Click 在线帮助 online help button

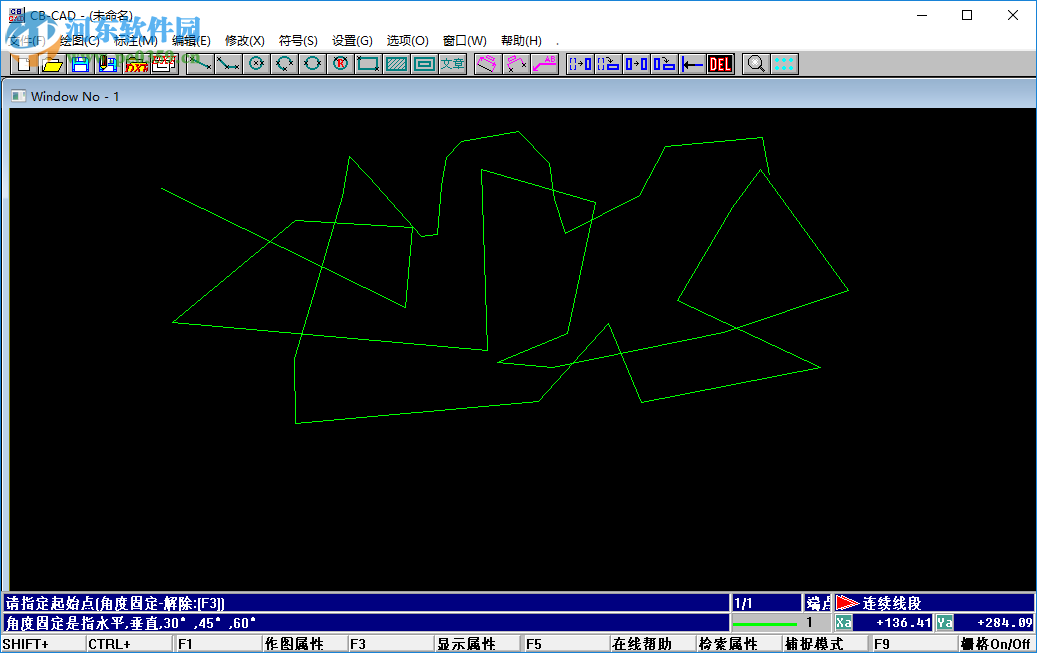pyautogui.click(x=644, y=643)
